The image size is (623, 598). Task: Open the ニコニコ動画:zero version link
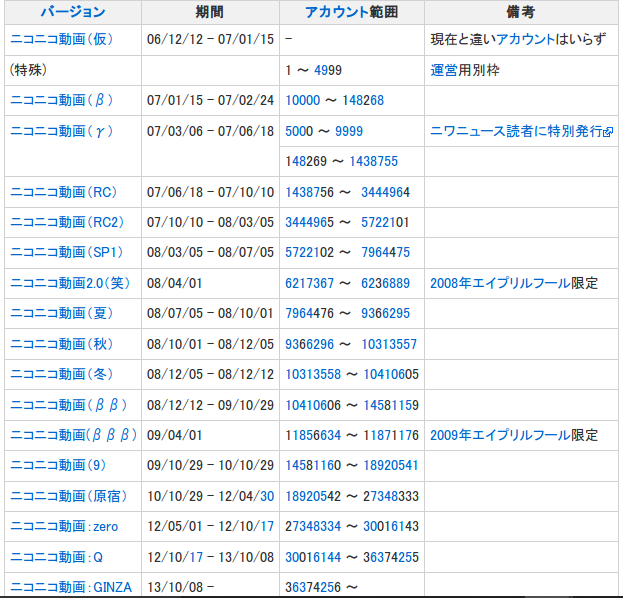pyautogui.click(x=64, y=526)
